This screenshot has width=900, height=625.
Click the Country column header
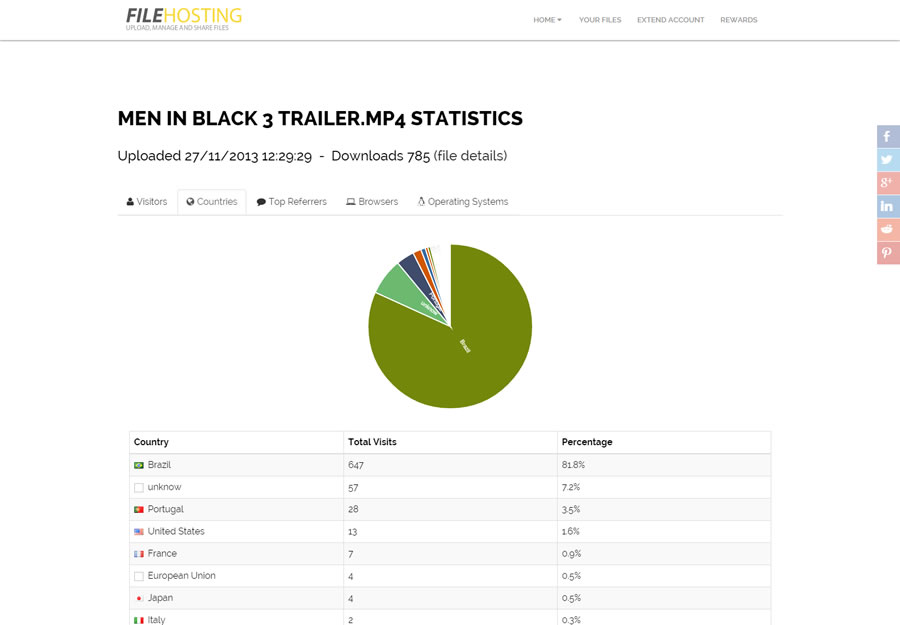(151, 442)
